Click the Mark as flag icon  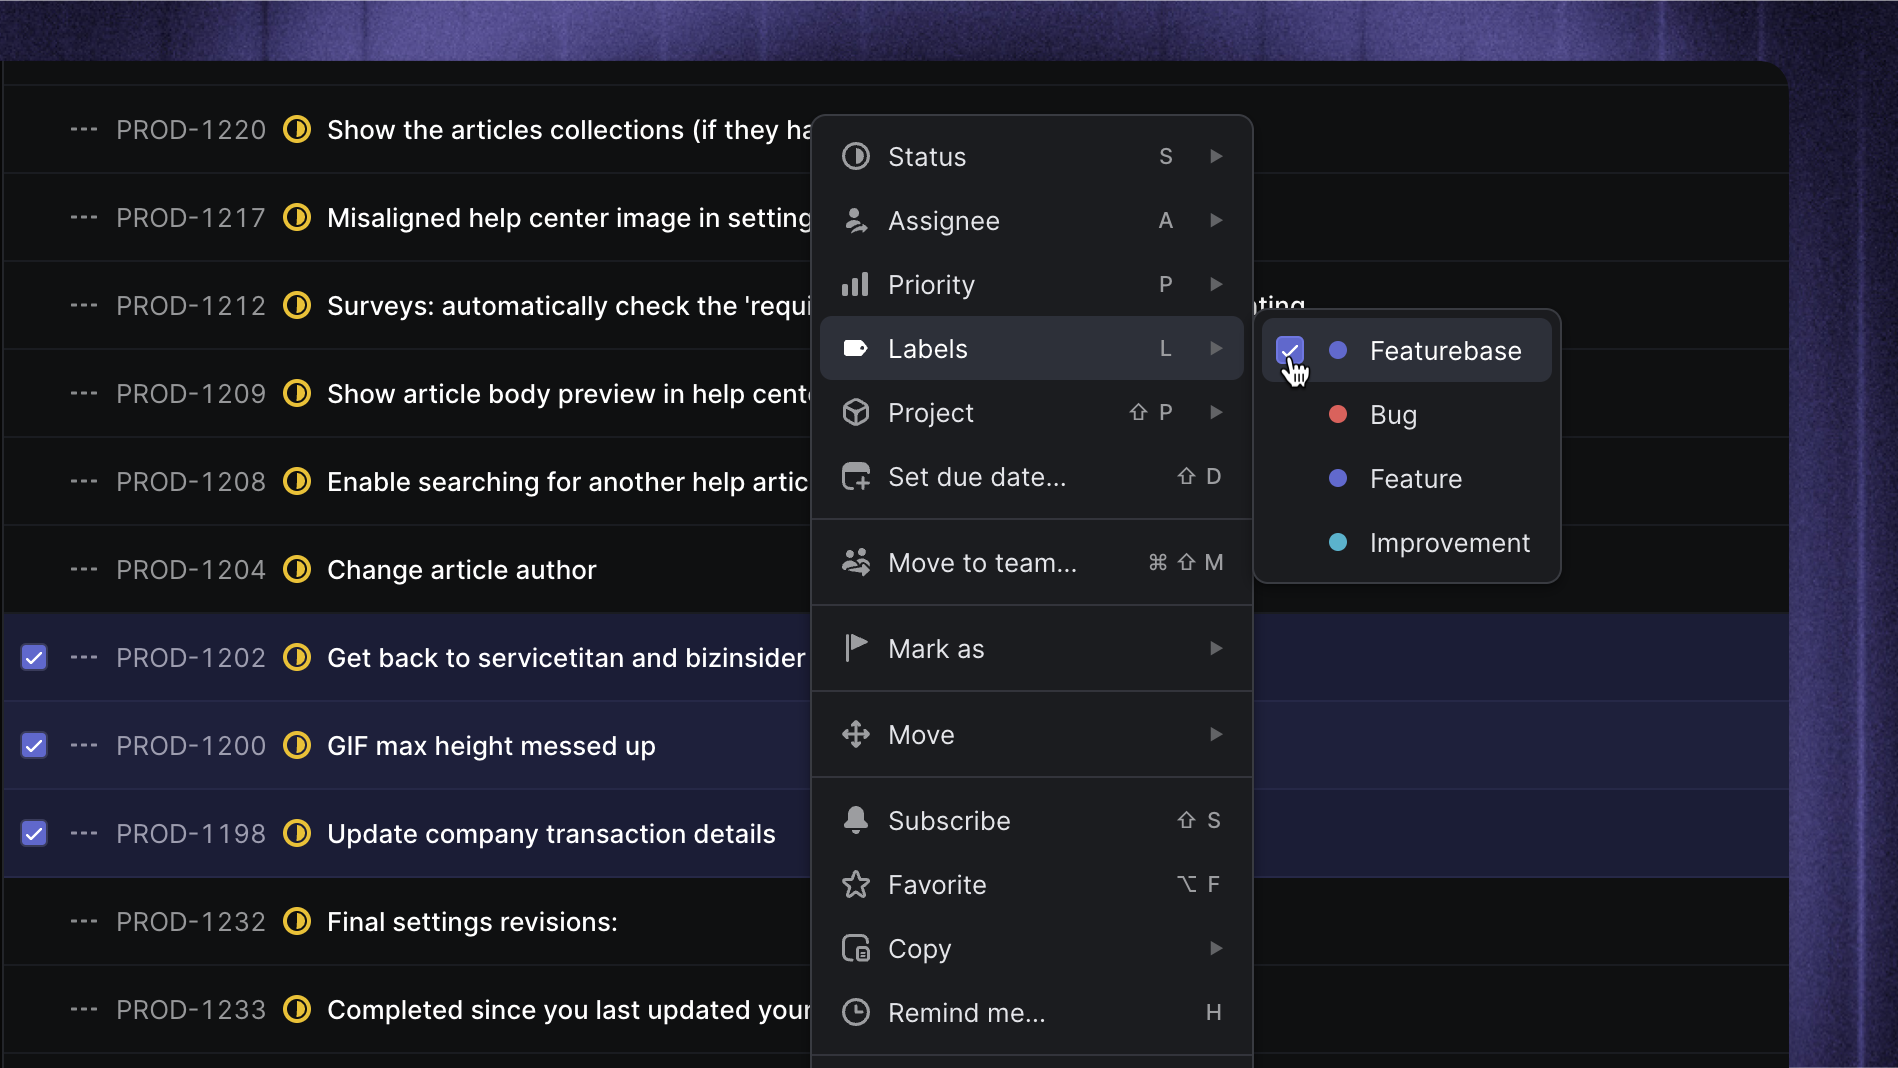click(856, 649)
